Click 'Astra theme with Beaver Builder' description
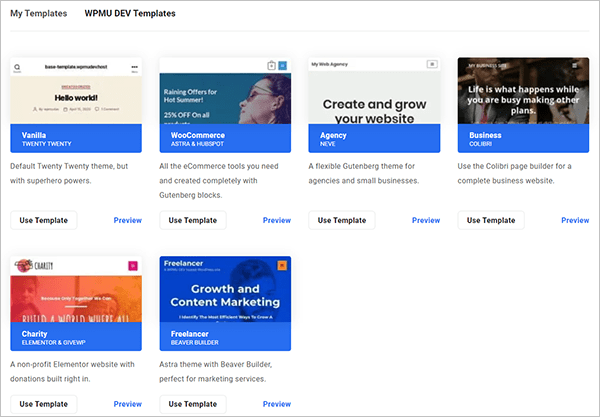 coord(216,371)
